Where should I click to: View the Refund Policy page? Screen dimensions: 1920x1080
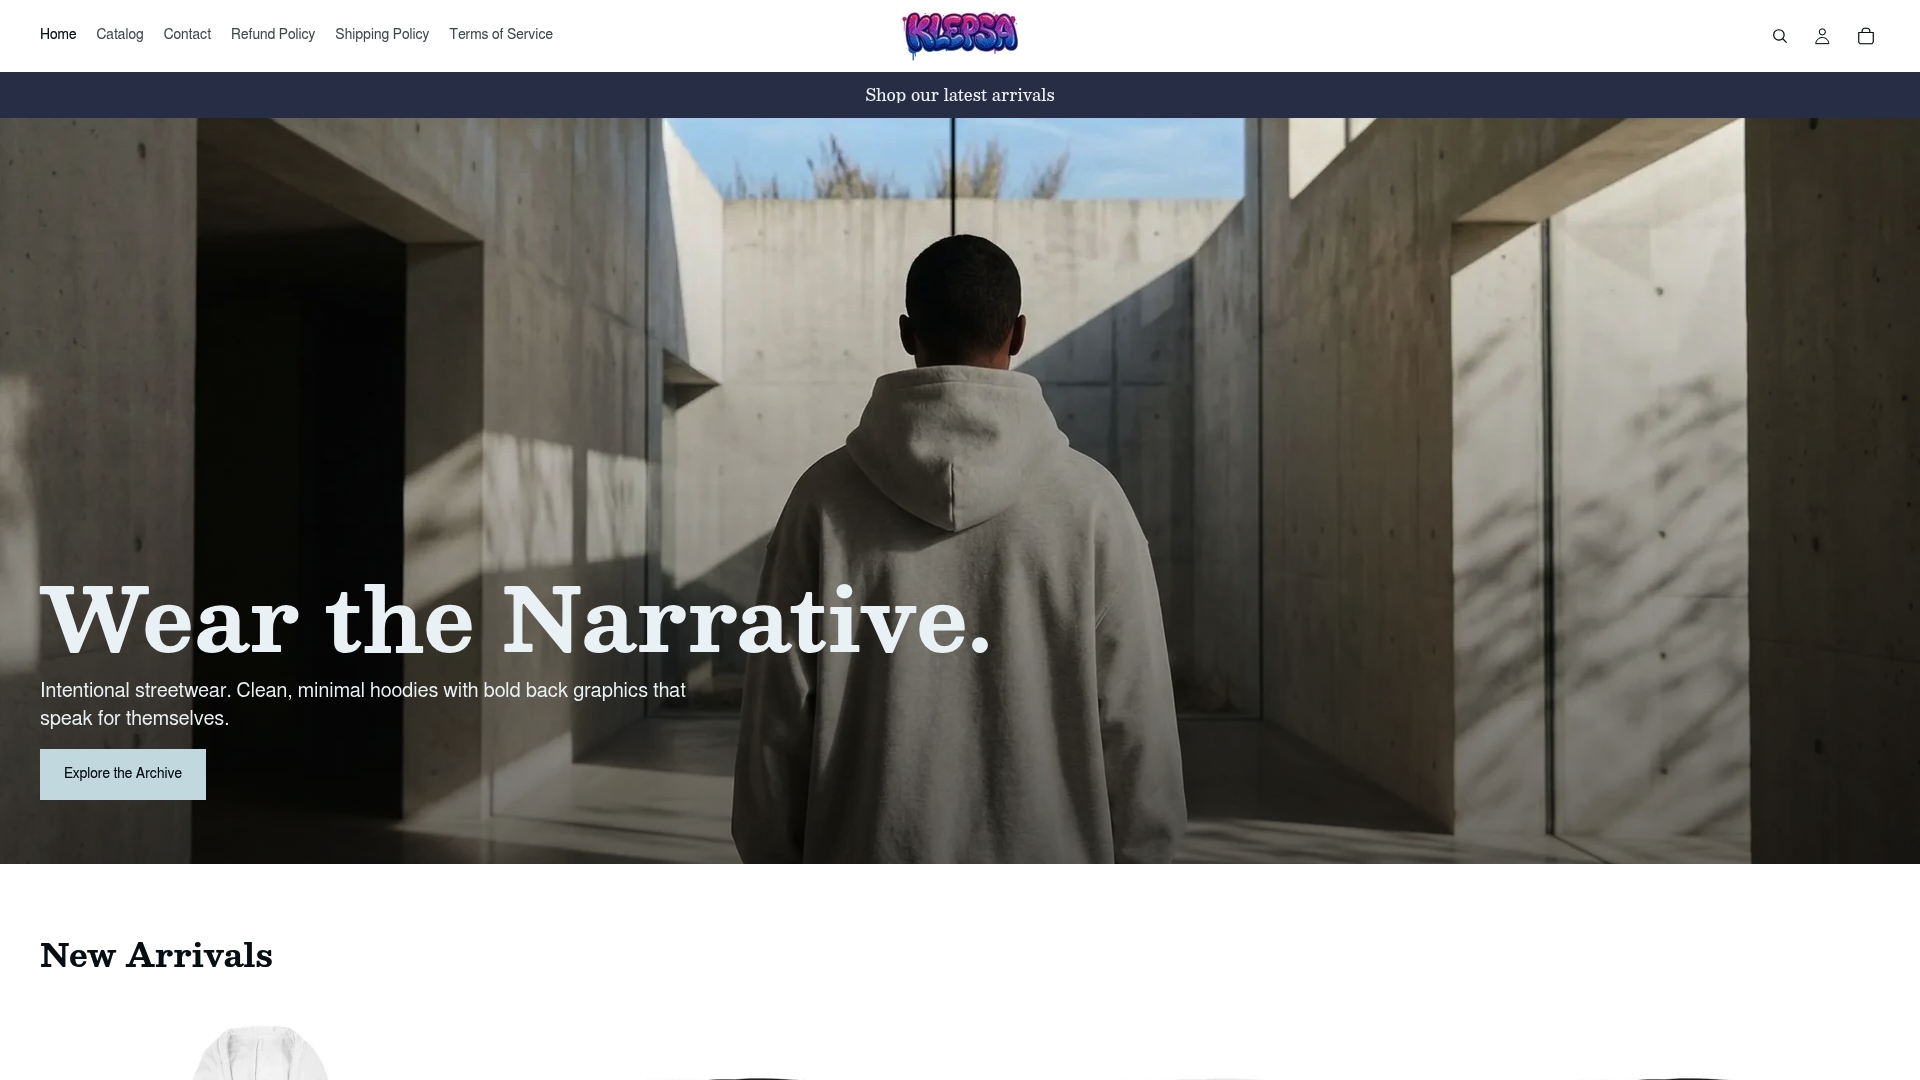(x=273, y=34)
